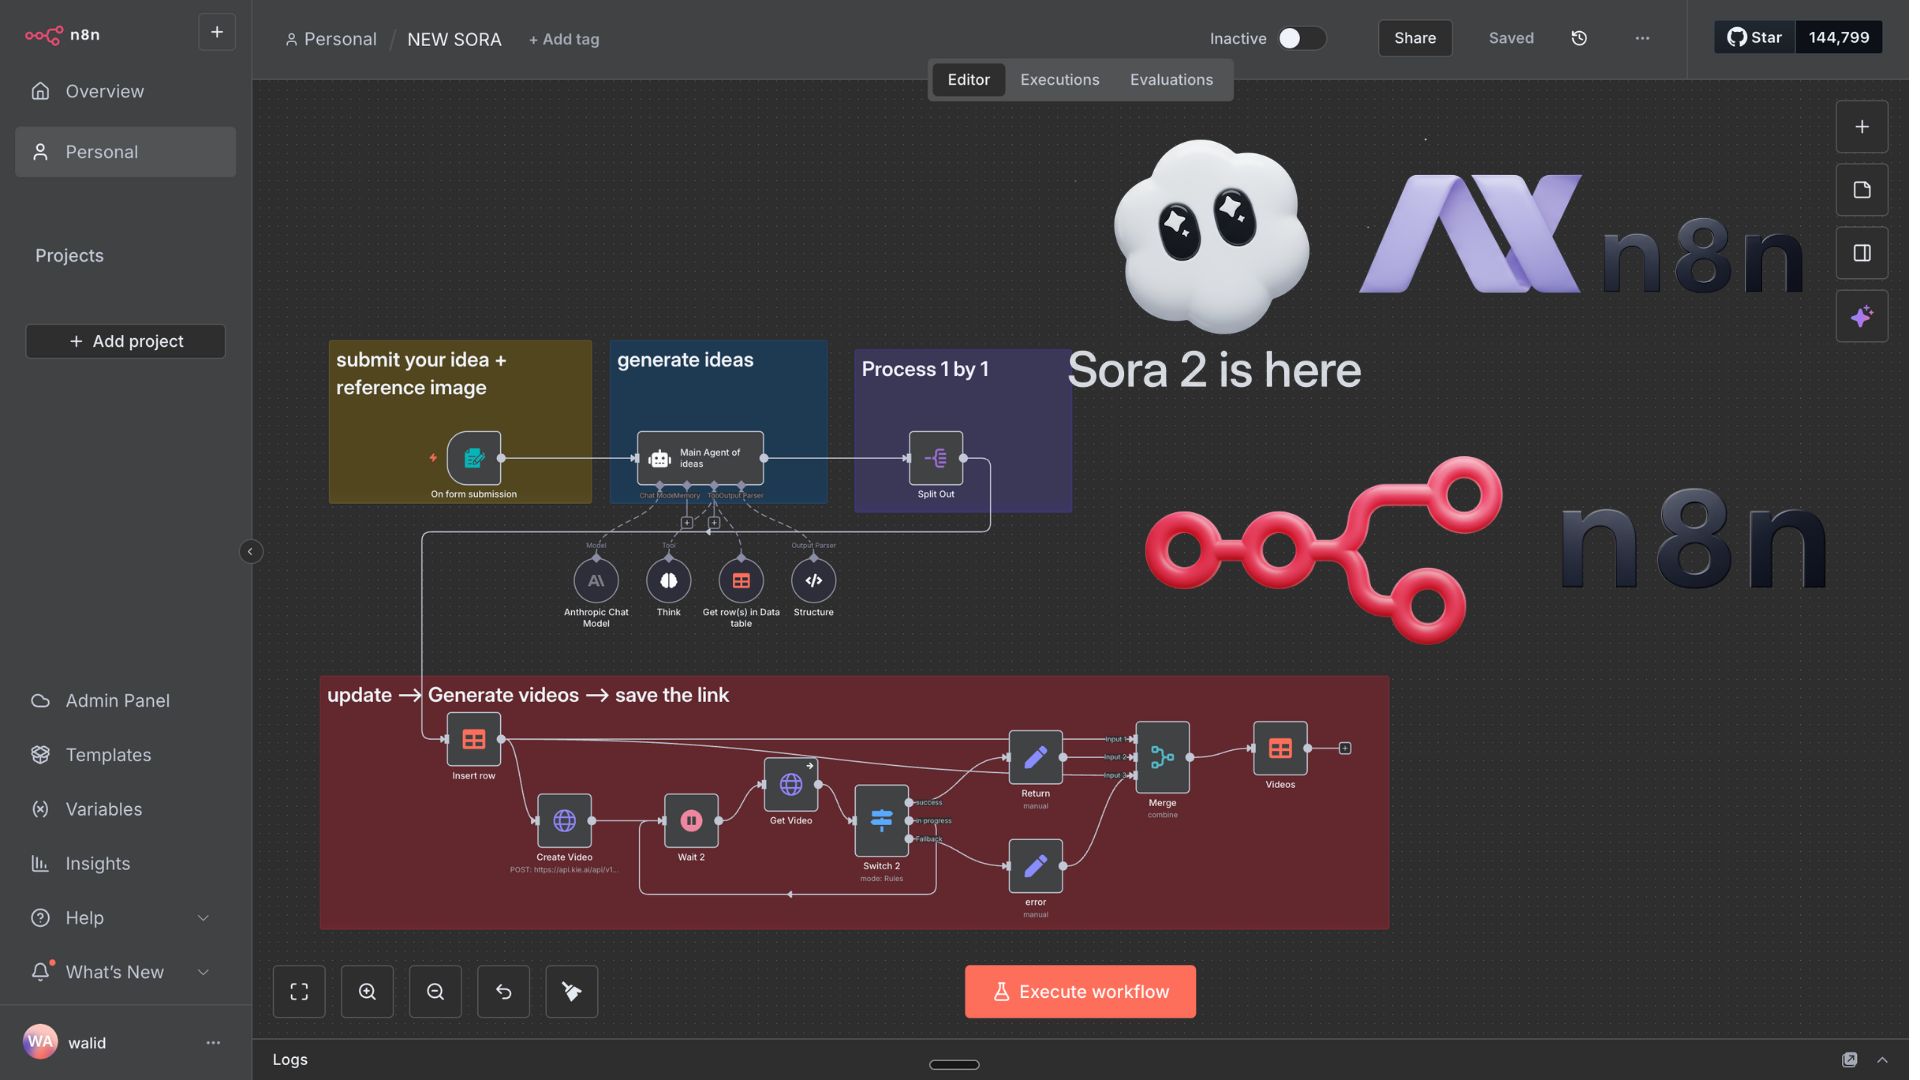Click the 144,799 star count

pyautogui.click(x=1839, y=37)
